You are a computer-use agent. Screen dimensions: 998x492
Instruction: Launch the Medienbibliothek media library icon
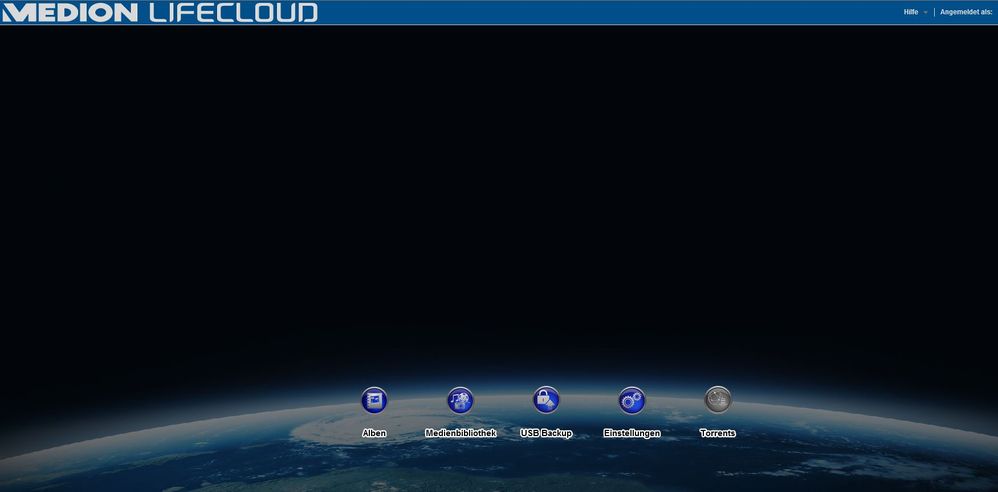[x=460, y=400]
